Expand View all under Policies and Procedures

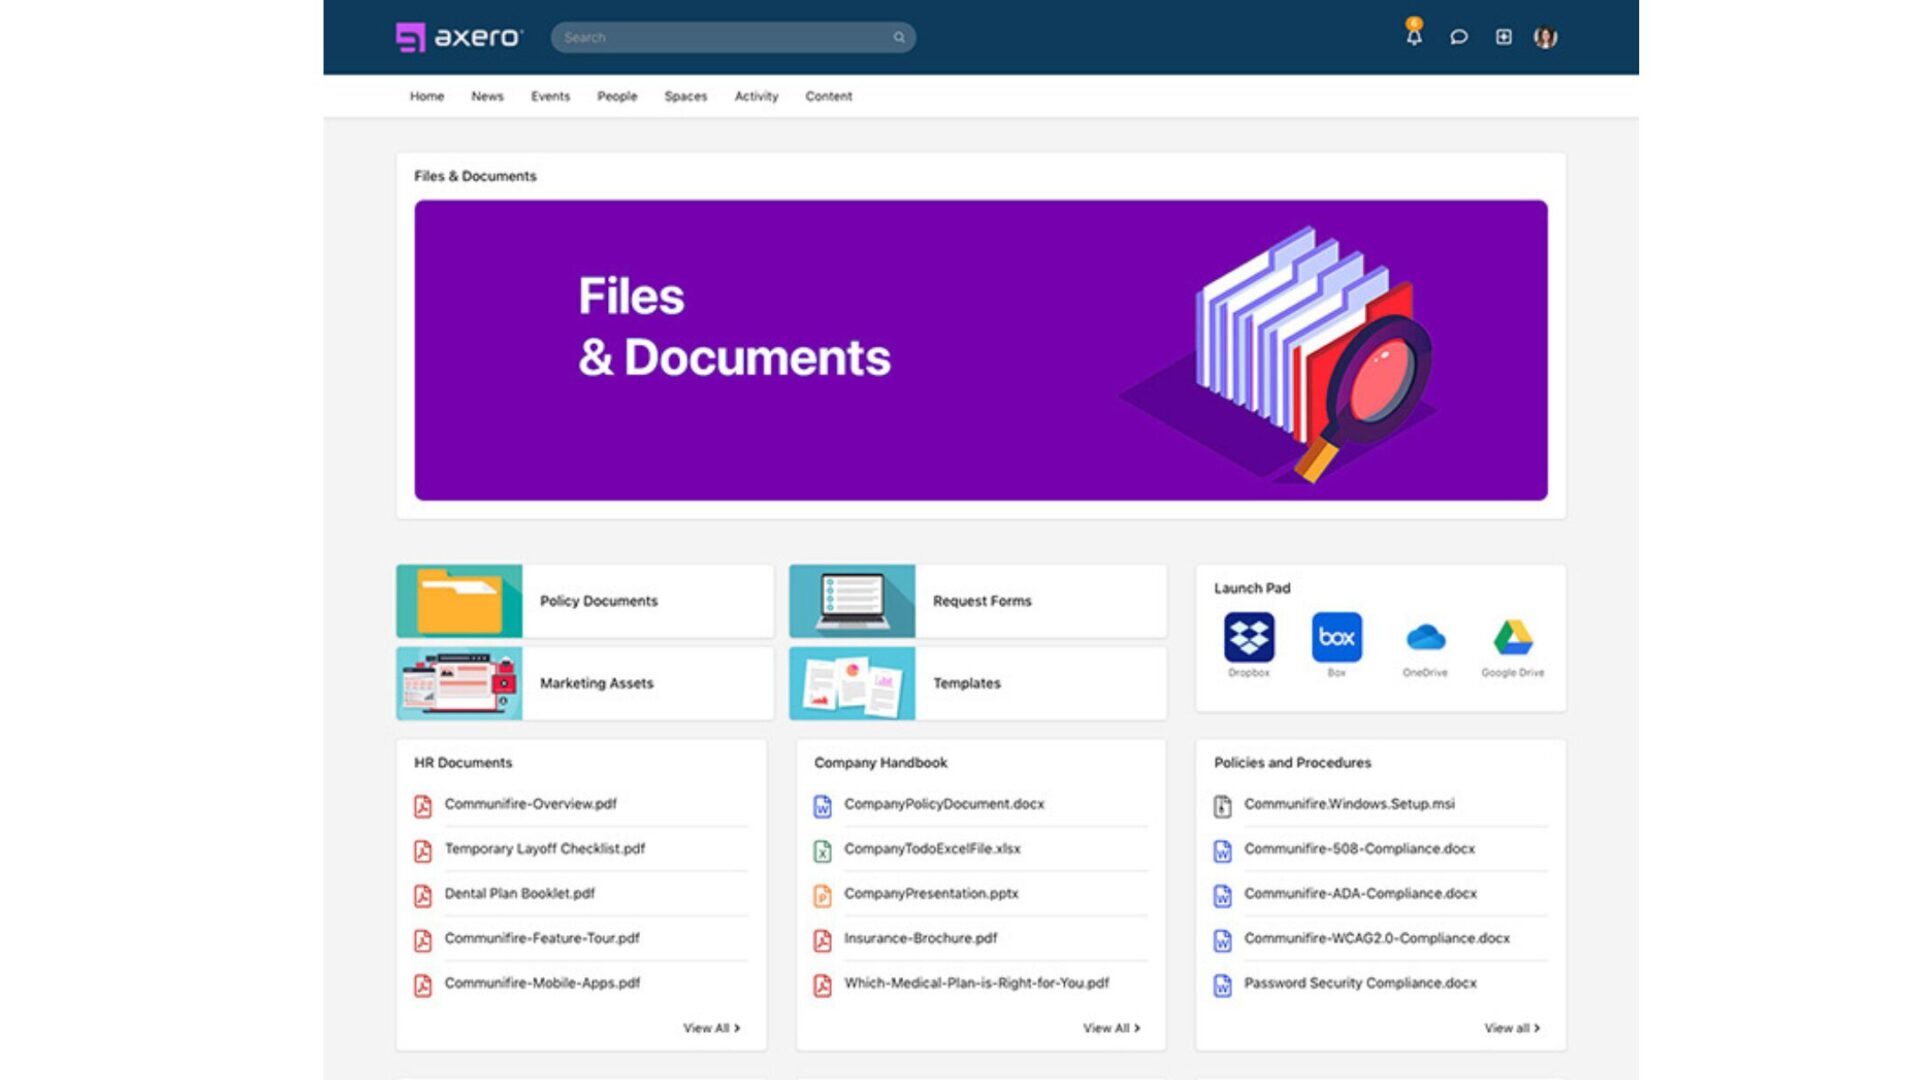(1511, 1028)
